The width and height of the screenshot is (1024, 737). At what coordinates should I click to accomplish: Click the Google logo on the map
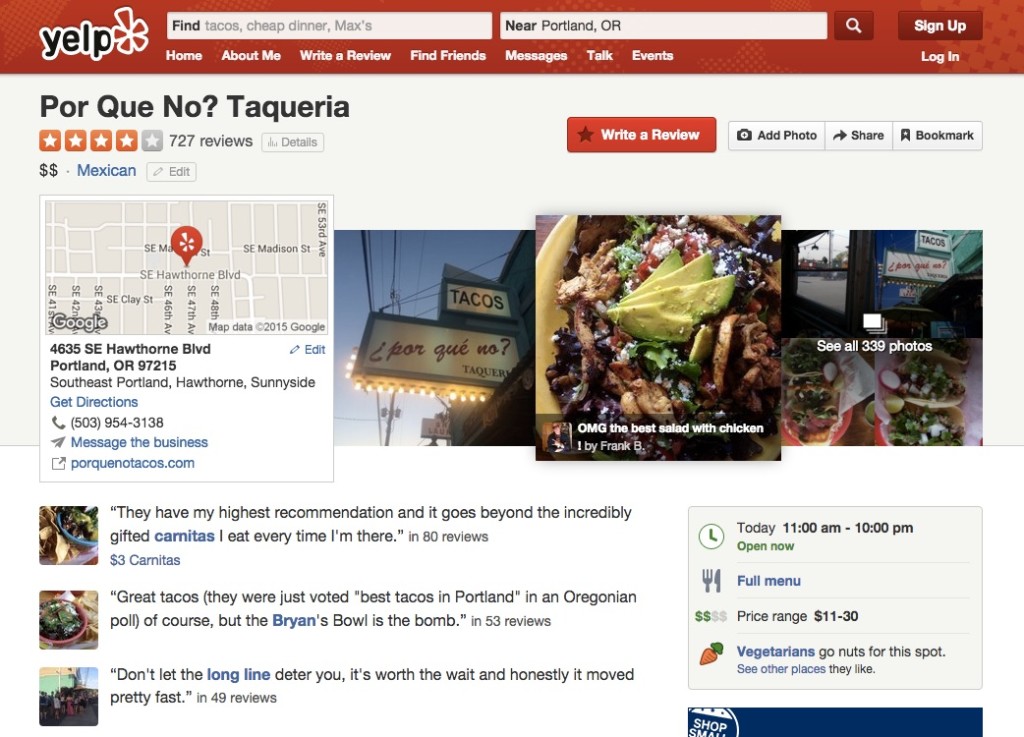79,322
